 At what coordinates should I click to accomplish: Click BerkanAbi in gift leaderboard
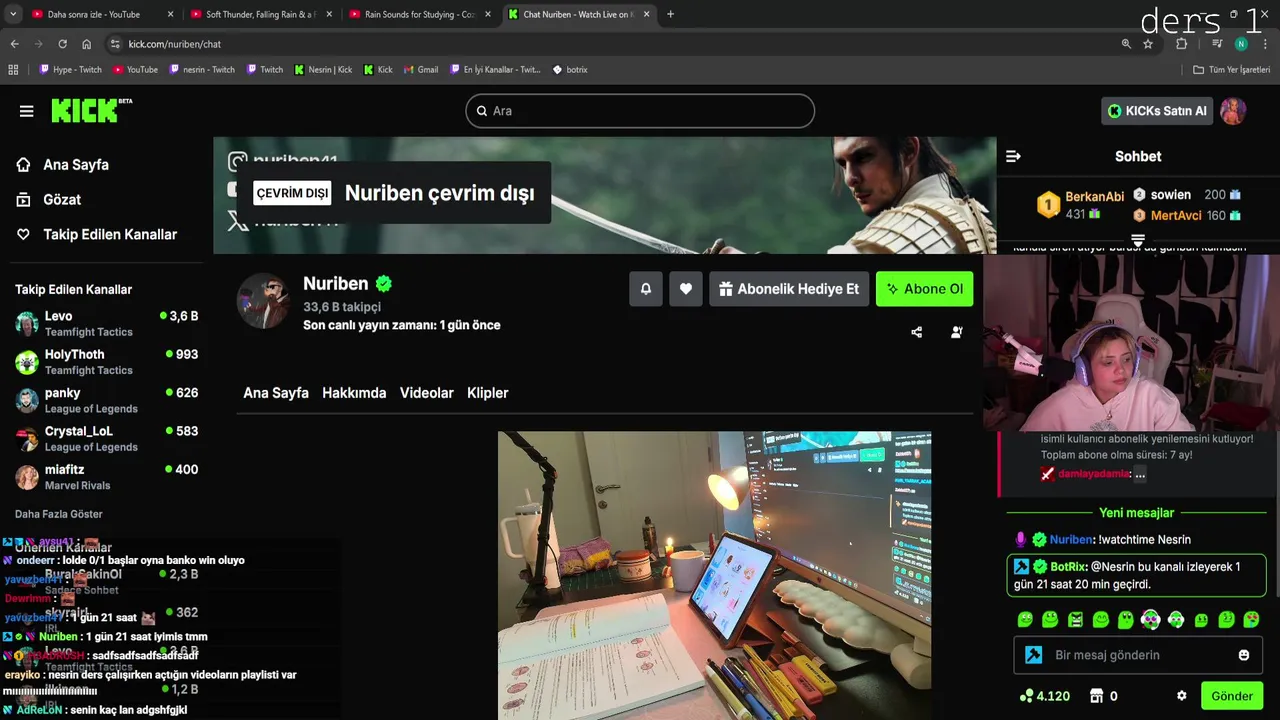pos(1095,197)
